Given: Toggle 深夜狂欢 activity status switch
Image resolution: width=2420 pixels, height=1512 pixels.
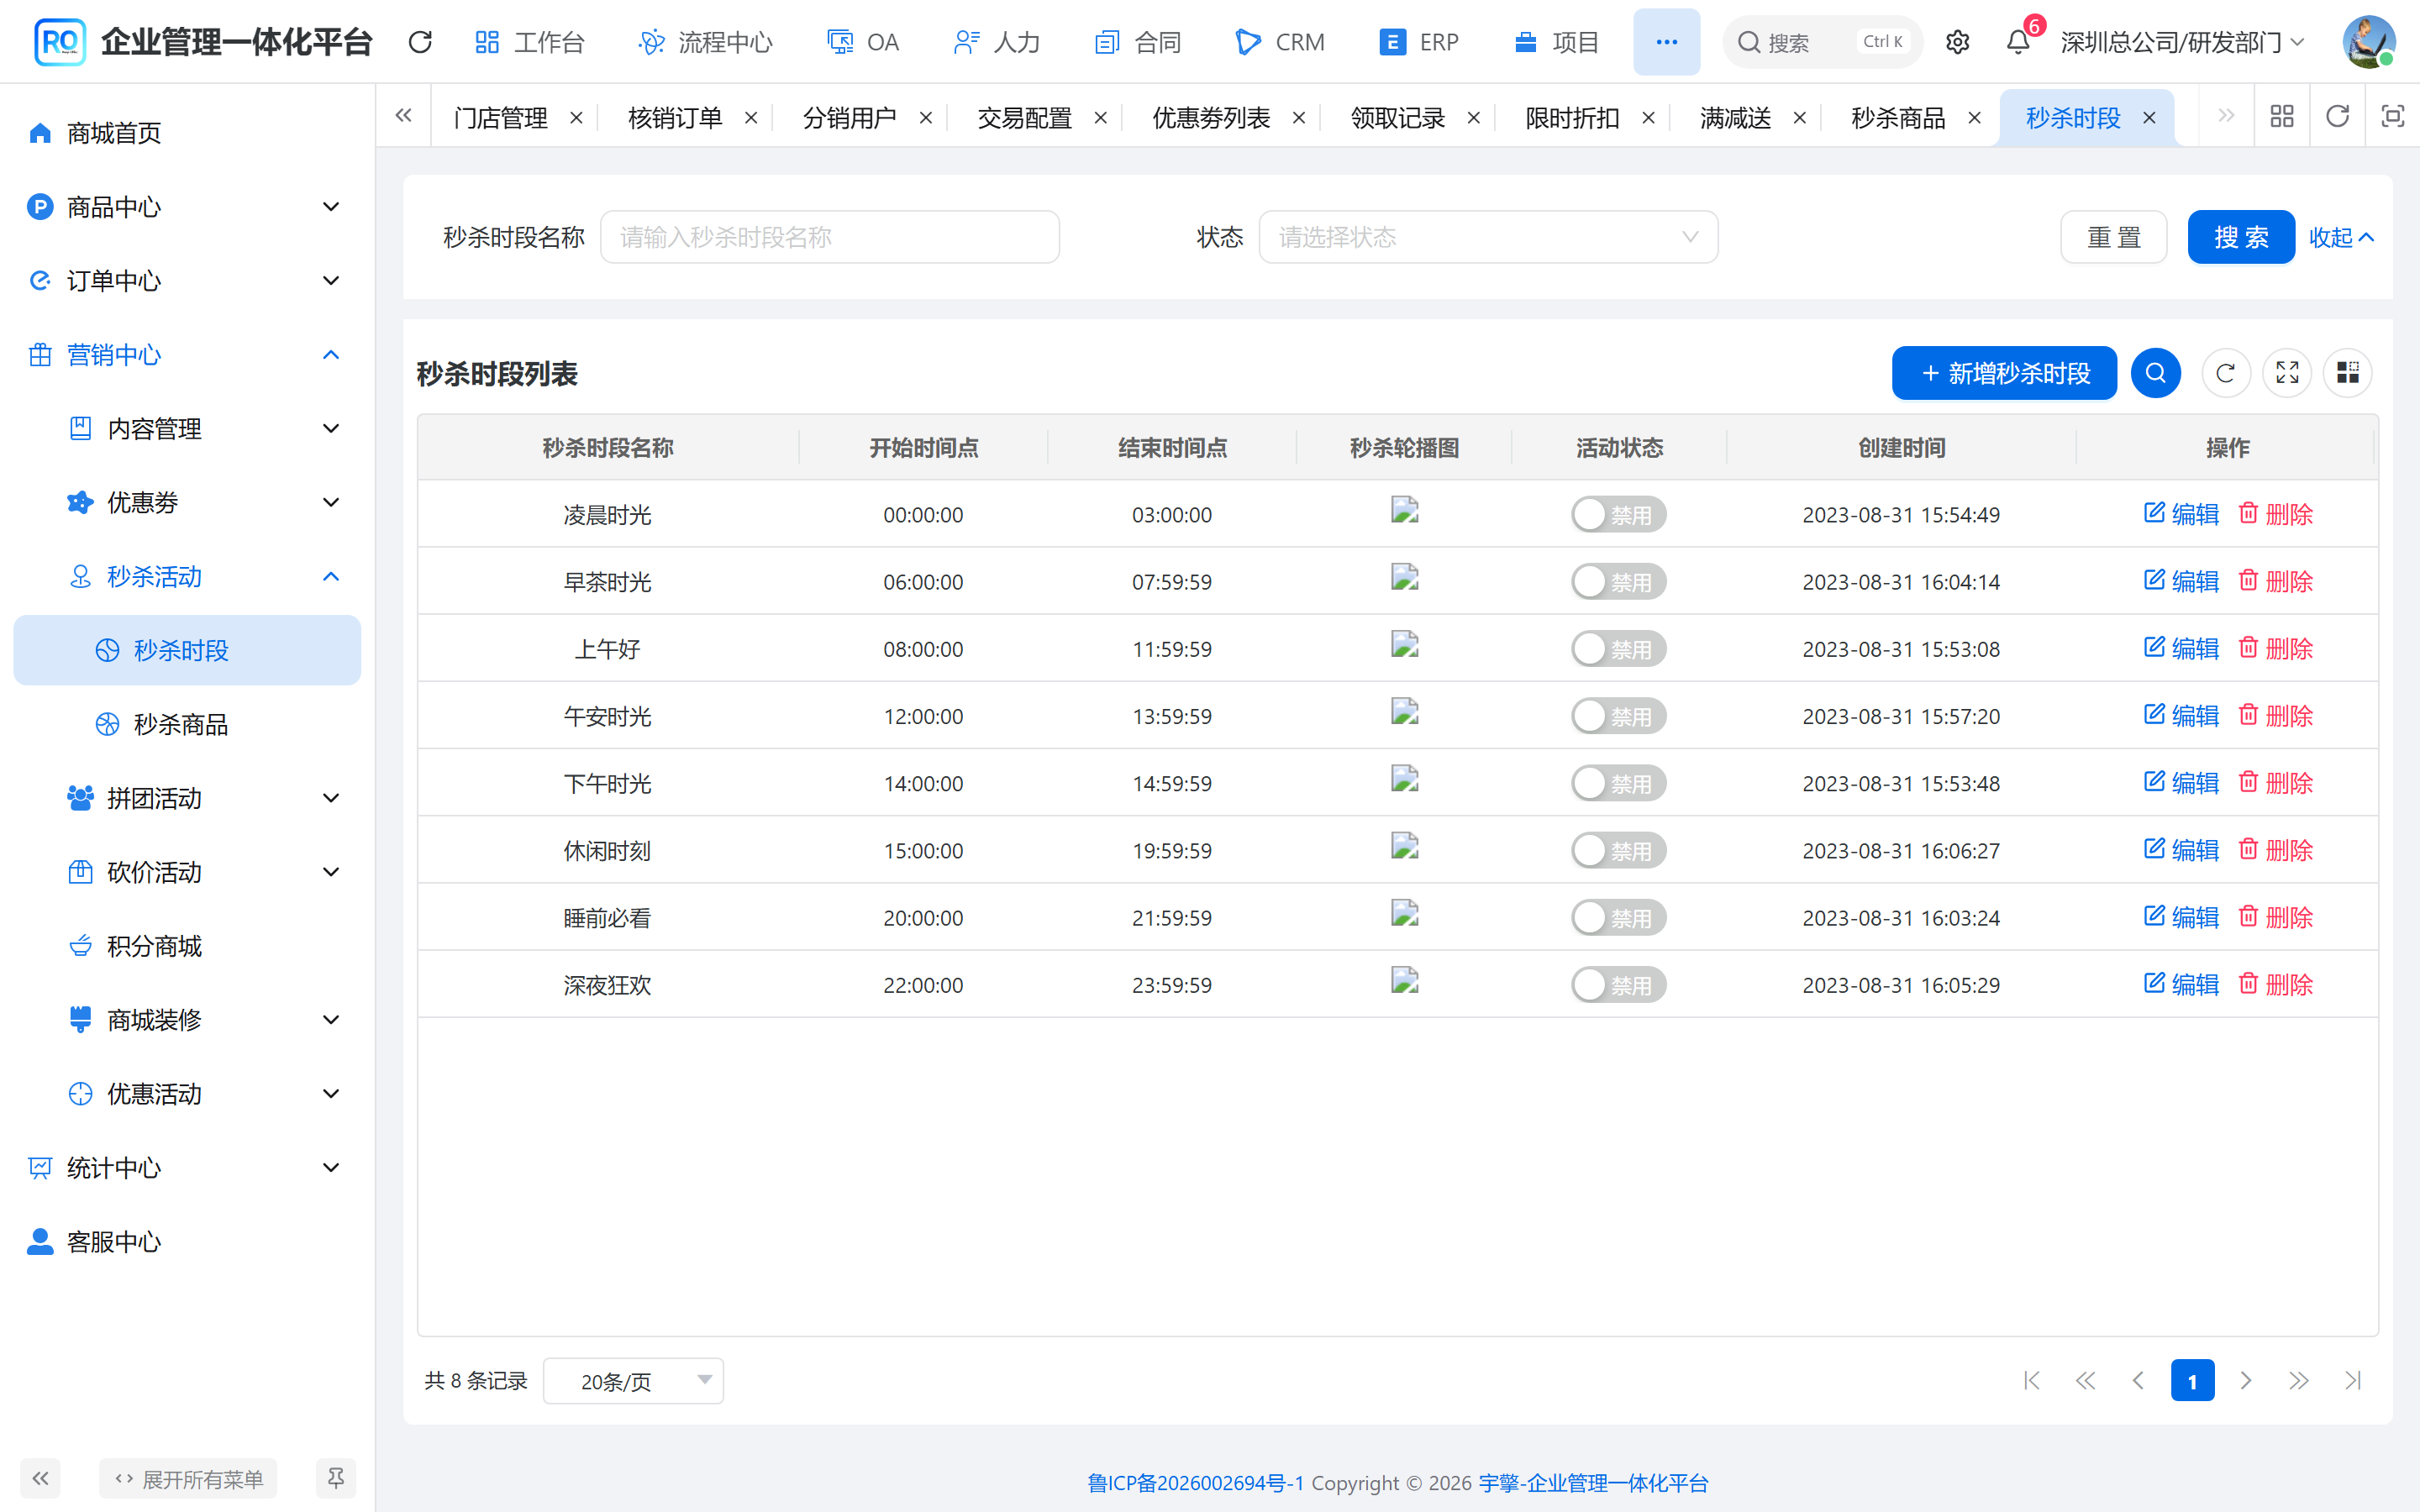Looking at the screenshot, I should [x=1618, y=985].
